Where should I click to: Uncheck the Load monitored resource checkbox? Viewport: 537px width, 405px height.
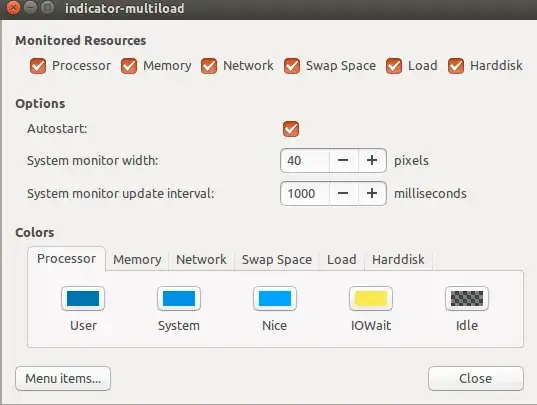pos(394,66)
